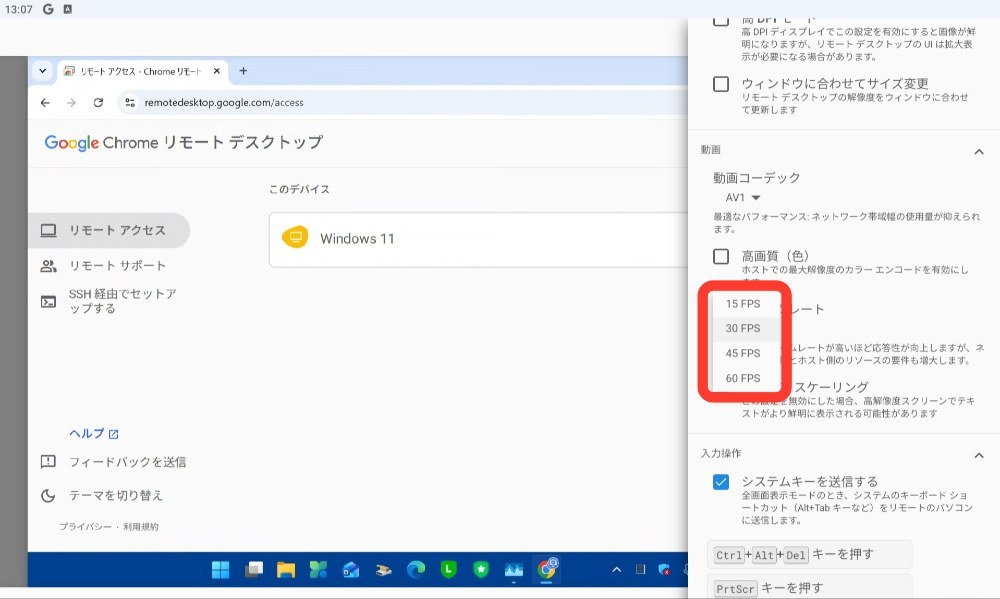Image resolution: width=1000 pixels, height=599 pixels.
Task: Click the tablet icon in system tray
Action: [640, 570]
